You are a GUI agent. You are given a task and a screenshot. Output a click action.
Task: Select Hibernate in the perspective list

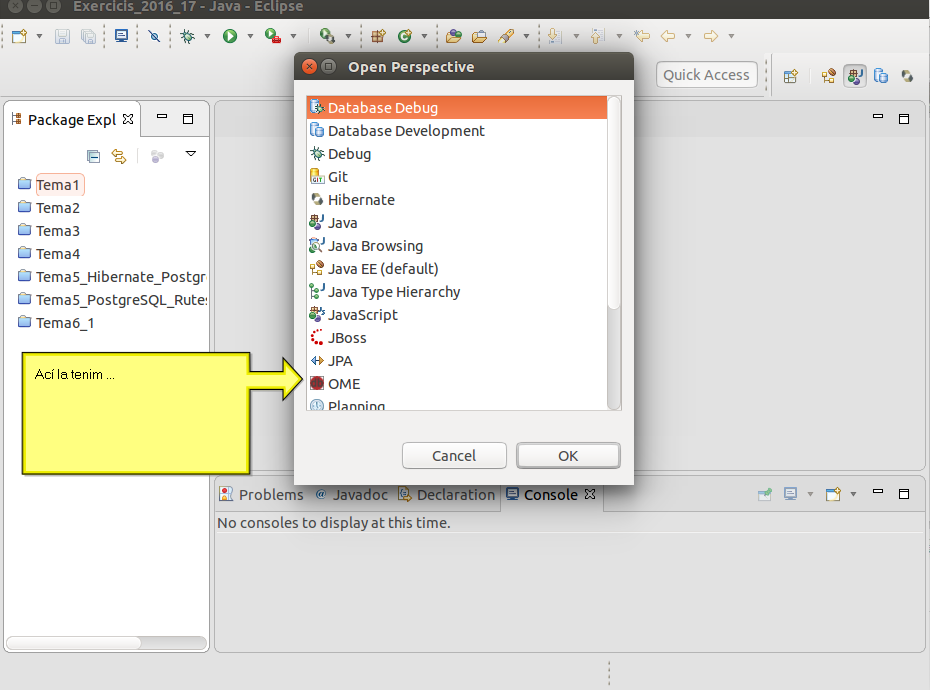[457, 200]
